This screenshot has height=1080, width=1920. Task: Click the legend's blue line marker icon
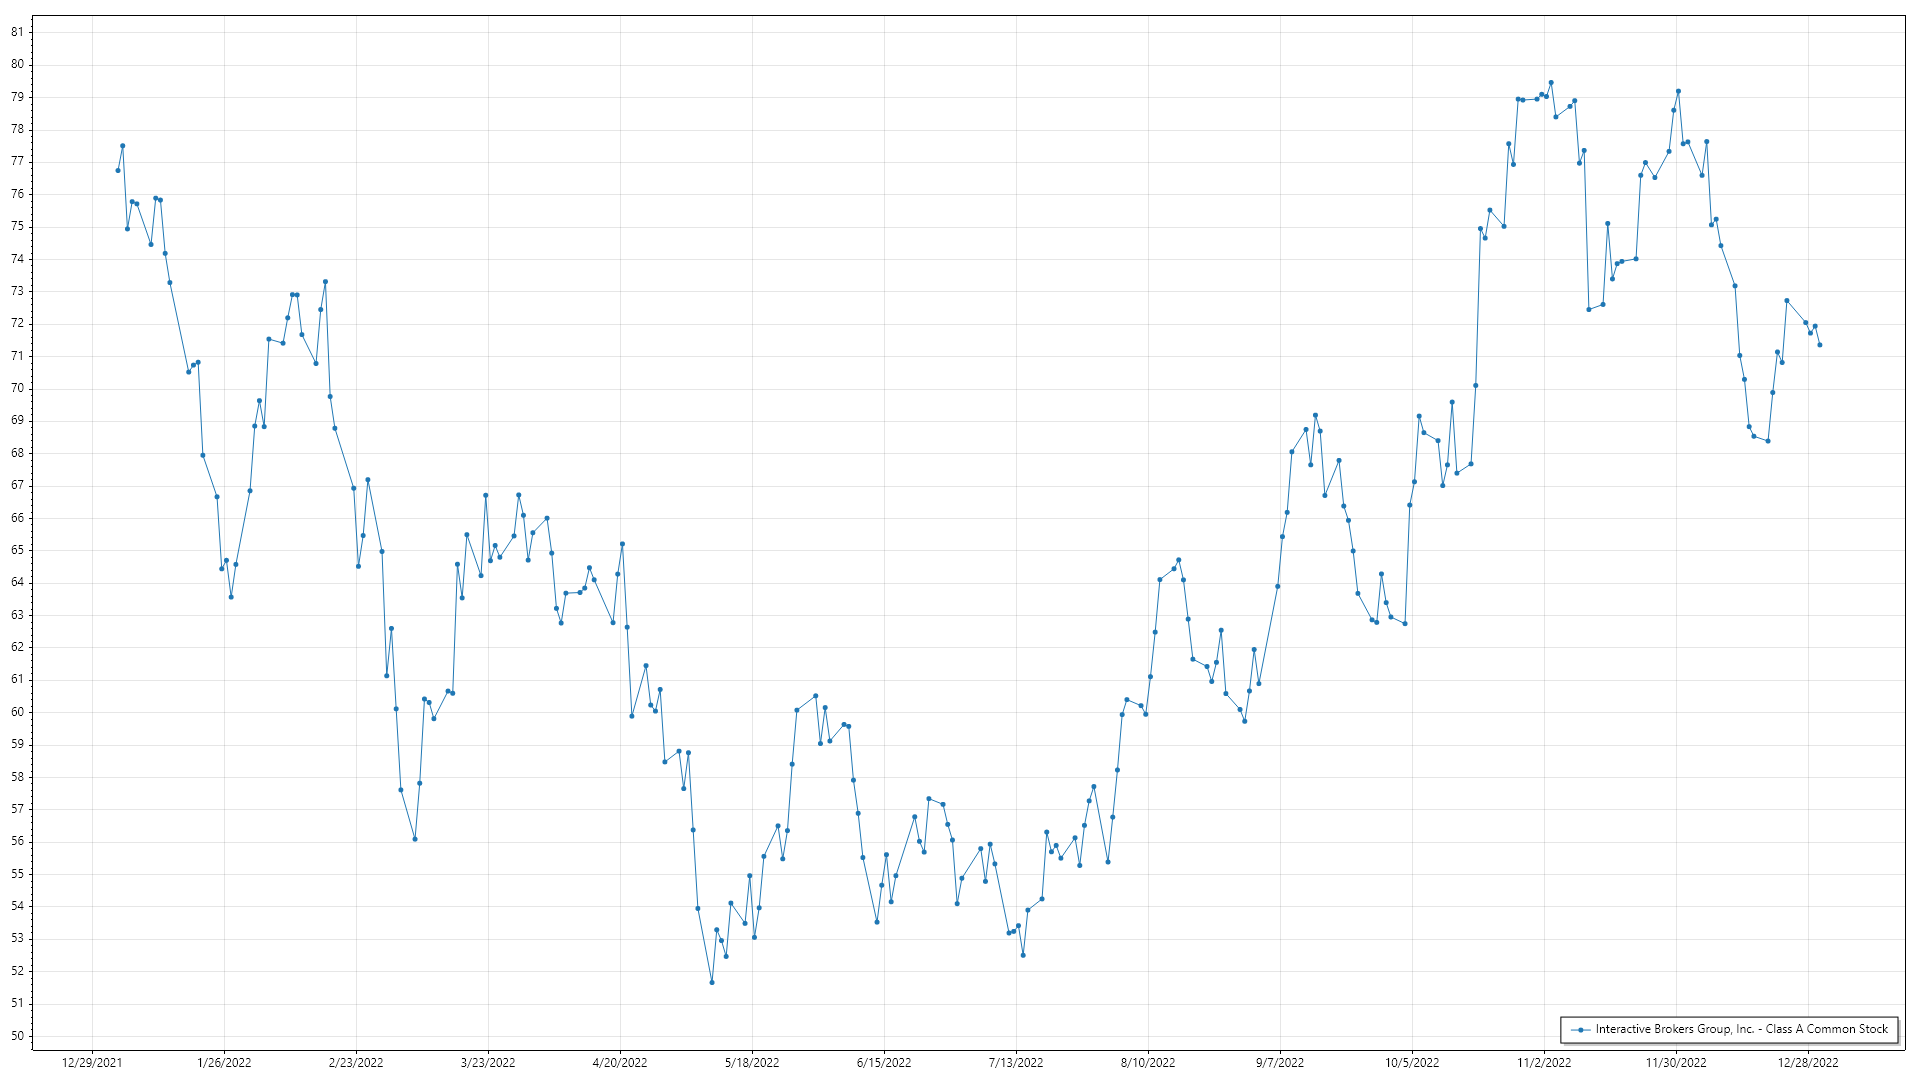pos(1580,1030)
